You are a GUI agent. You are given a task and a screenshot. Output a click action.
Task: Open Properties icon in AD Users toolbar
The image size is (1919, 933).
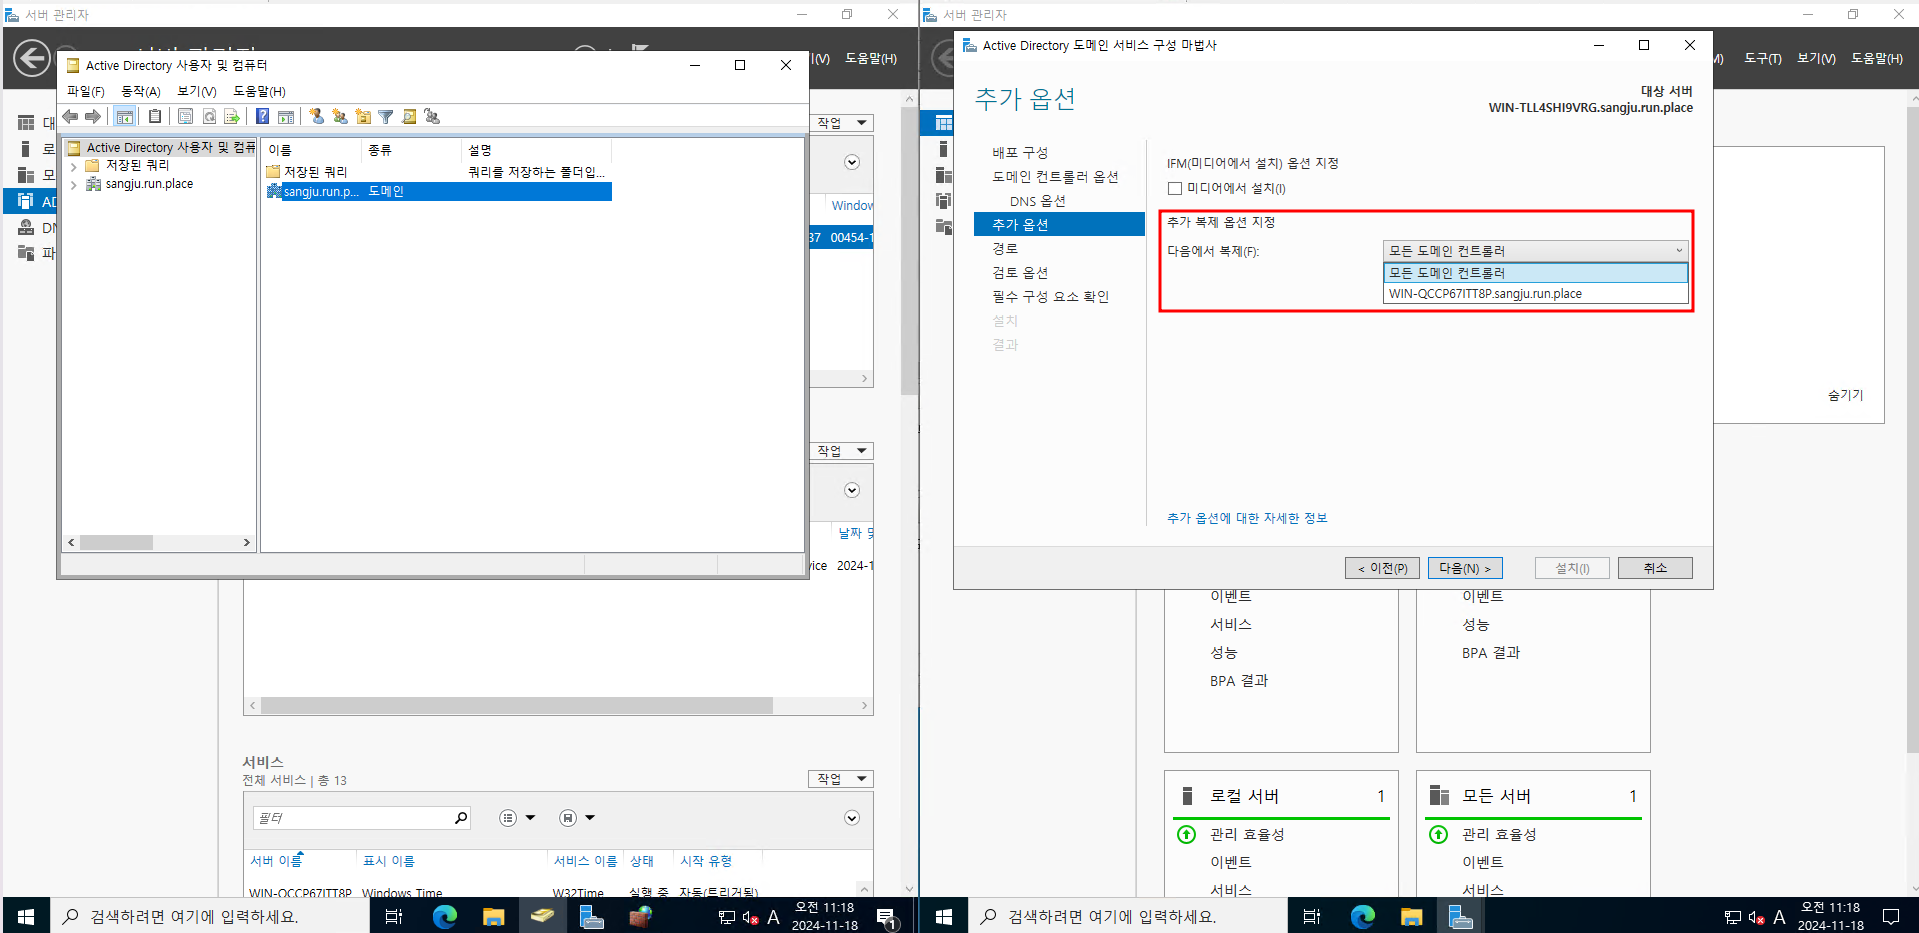click(186, 117)
